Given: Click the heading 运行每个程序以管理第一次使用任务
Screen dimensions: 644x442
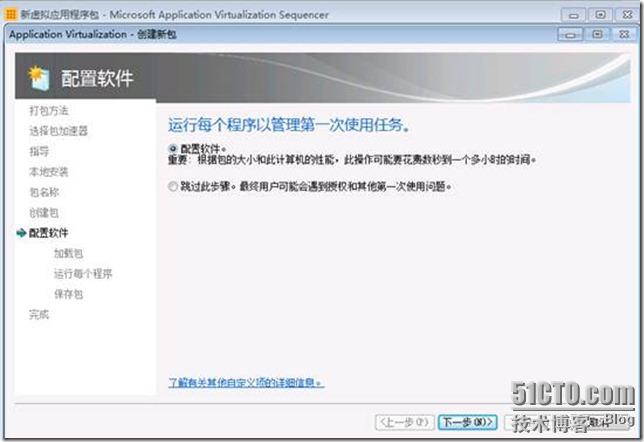Looking at the screenshot, I should point(289,125).
